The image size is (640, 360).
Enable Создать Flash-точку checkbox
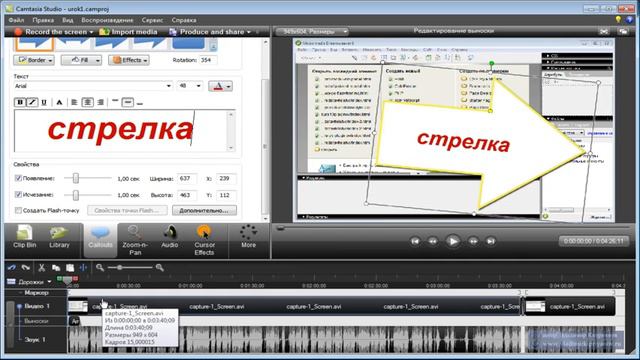[18, 210]
